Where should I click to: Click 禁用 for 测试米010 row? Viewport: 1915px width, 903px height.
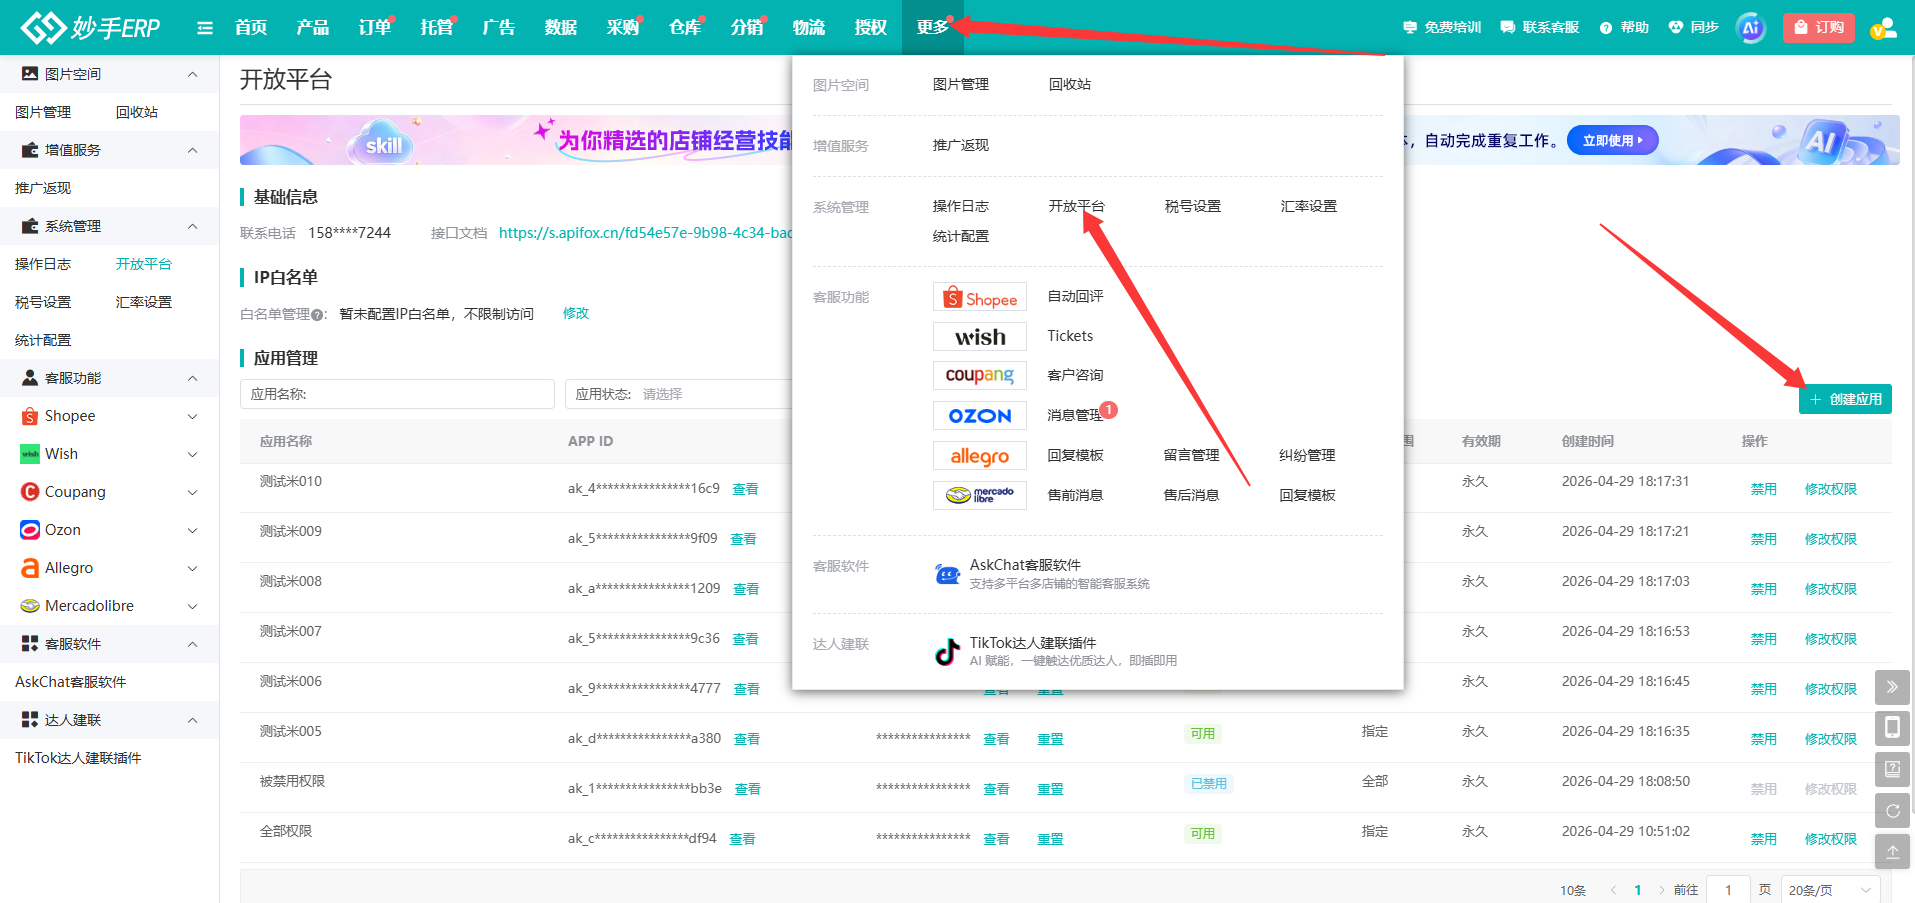click(x=1763, y=490)
